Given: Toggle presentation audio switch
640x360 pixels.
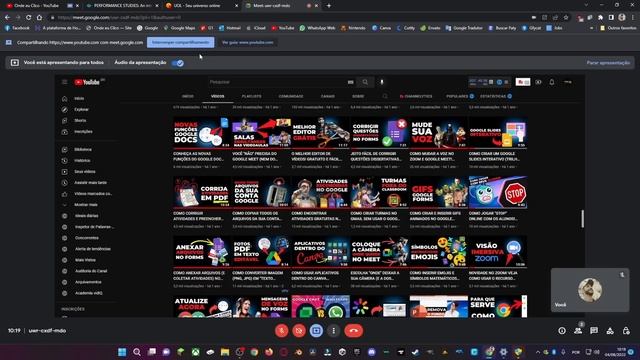Looking at the screenshot, I should (x=178, y=63).
